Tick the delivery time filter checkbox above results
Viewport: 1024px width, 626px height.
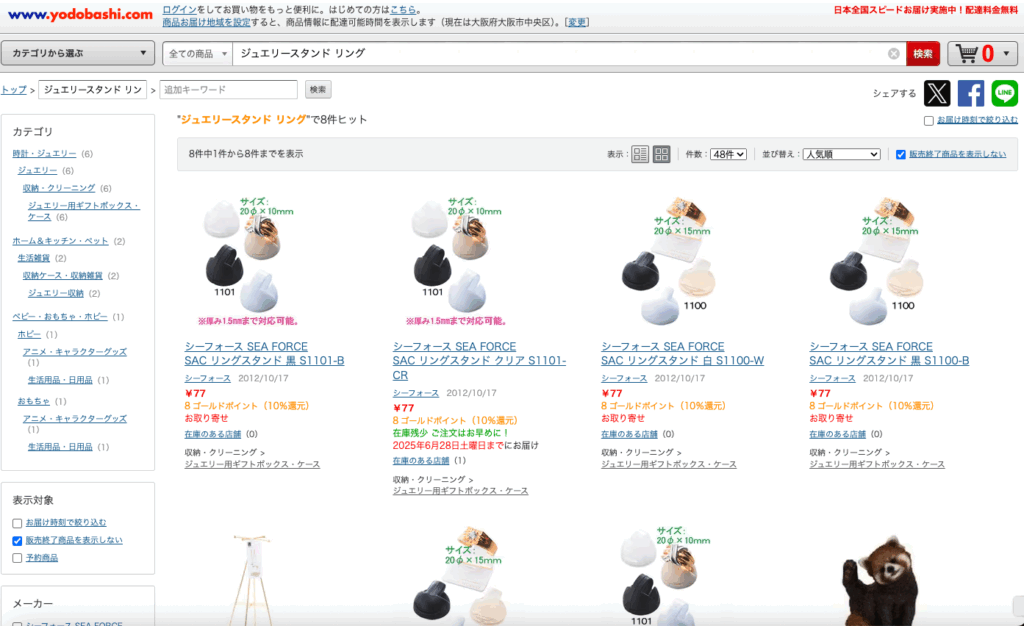(x=928, y=121)
